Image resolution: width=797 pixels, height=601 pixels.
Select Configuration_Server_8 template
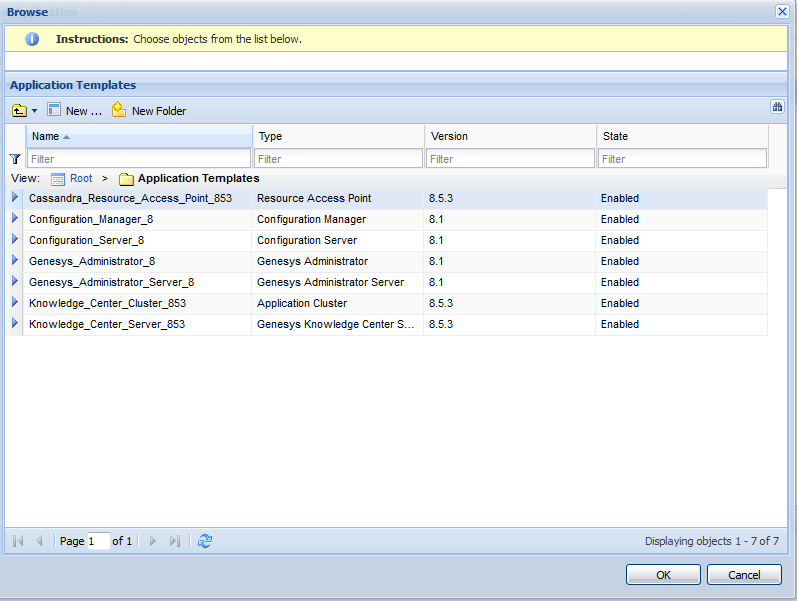coord(86,240)
